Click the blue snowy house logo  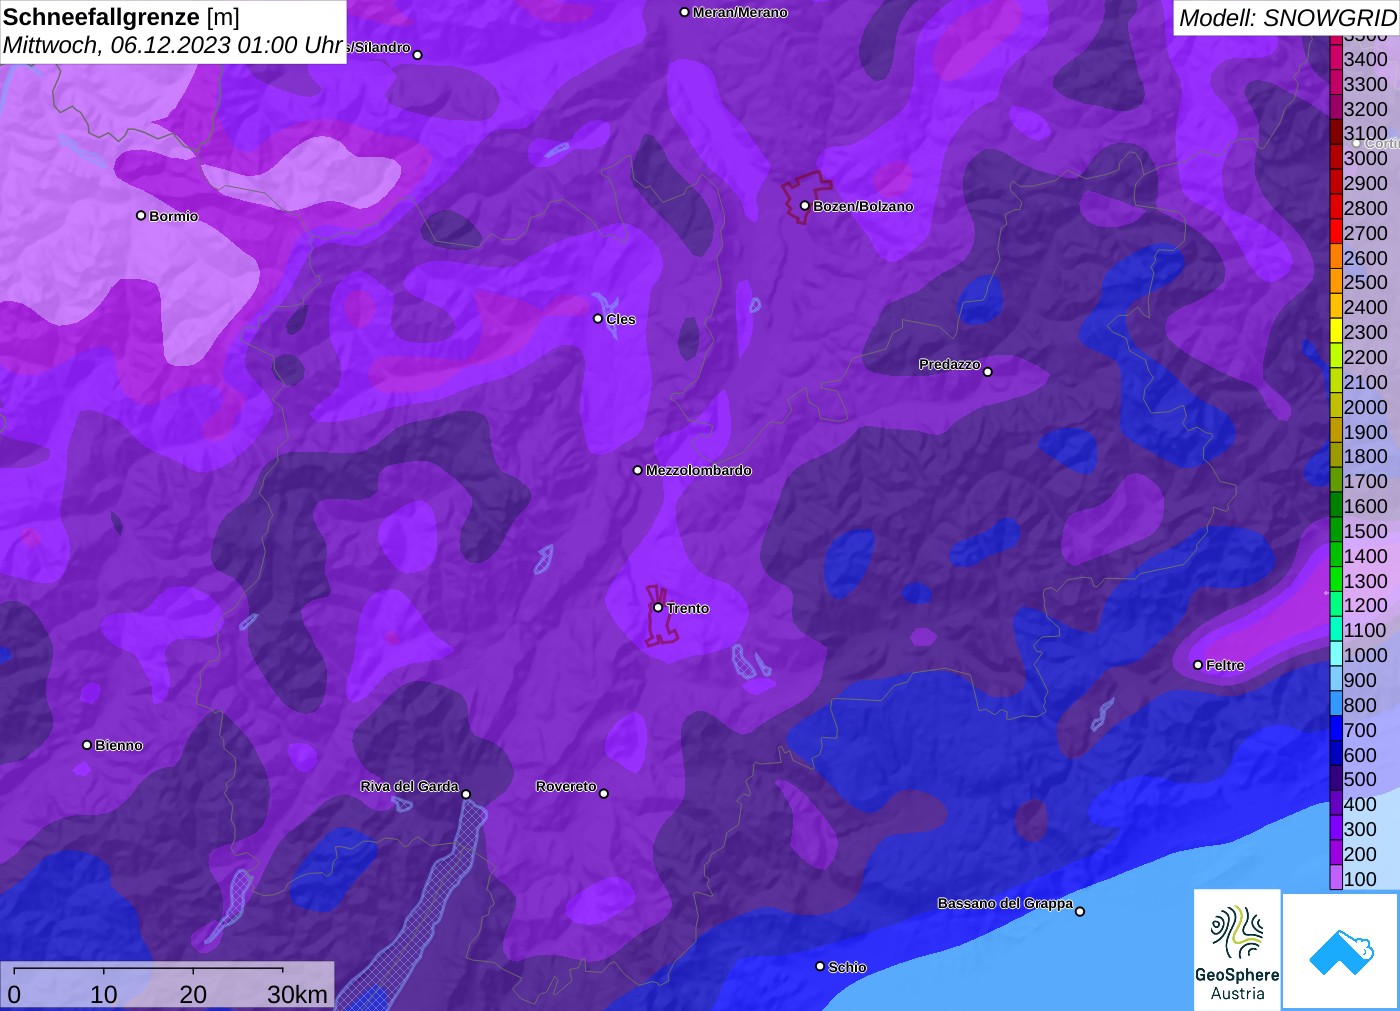(x=1341, y=951)
